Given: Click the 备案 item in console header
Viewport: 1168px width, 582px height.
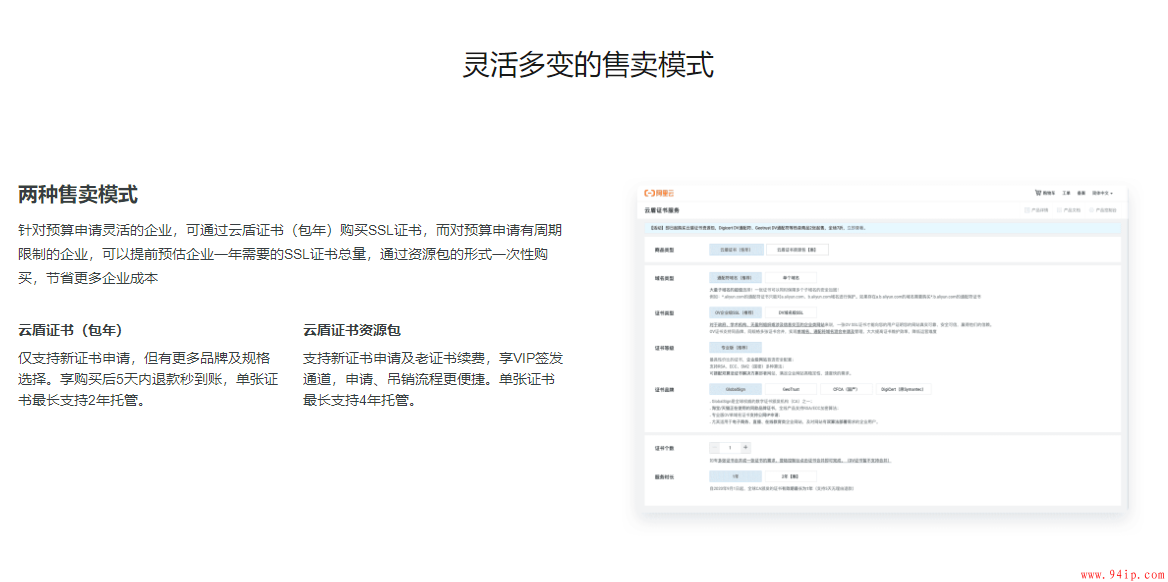Looking at the screenshot, I should pos(1081,192).
